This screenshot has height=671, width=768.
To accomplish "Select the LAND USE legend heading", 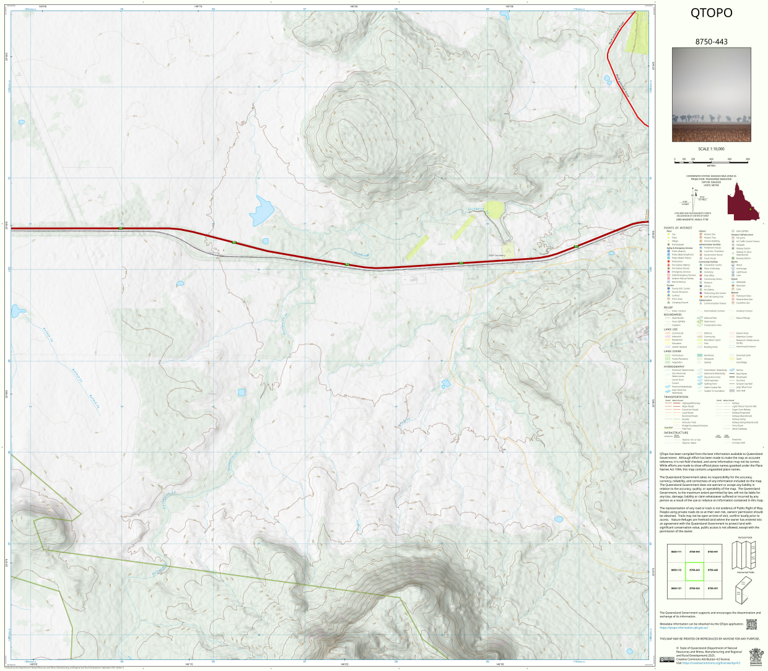I will coord(670,330).
